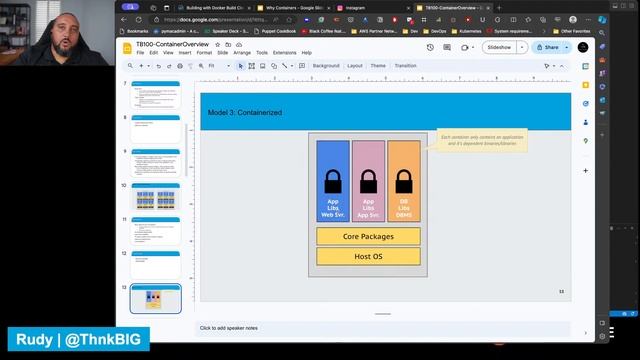Get add-ons with plus icon
The width and height of the screenshot is (640, 360).
[585, 171]
